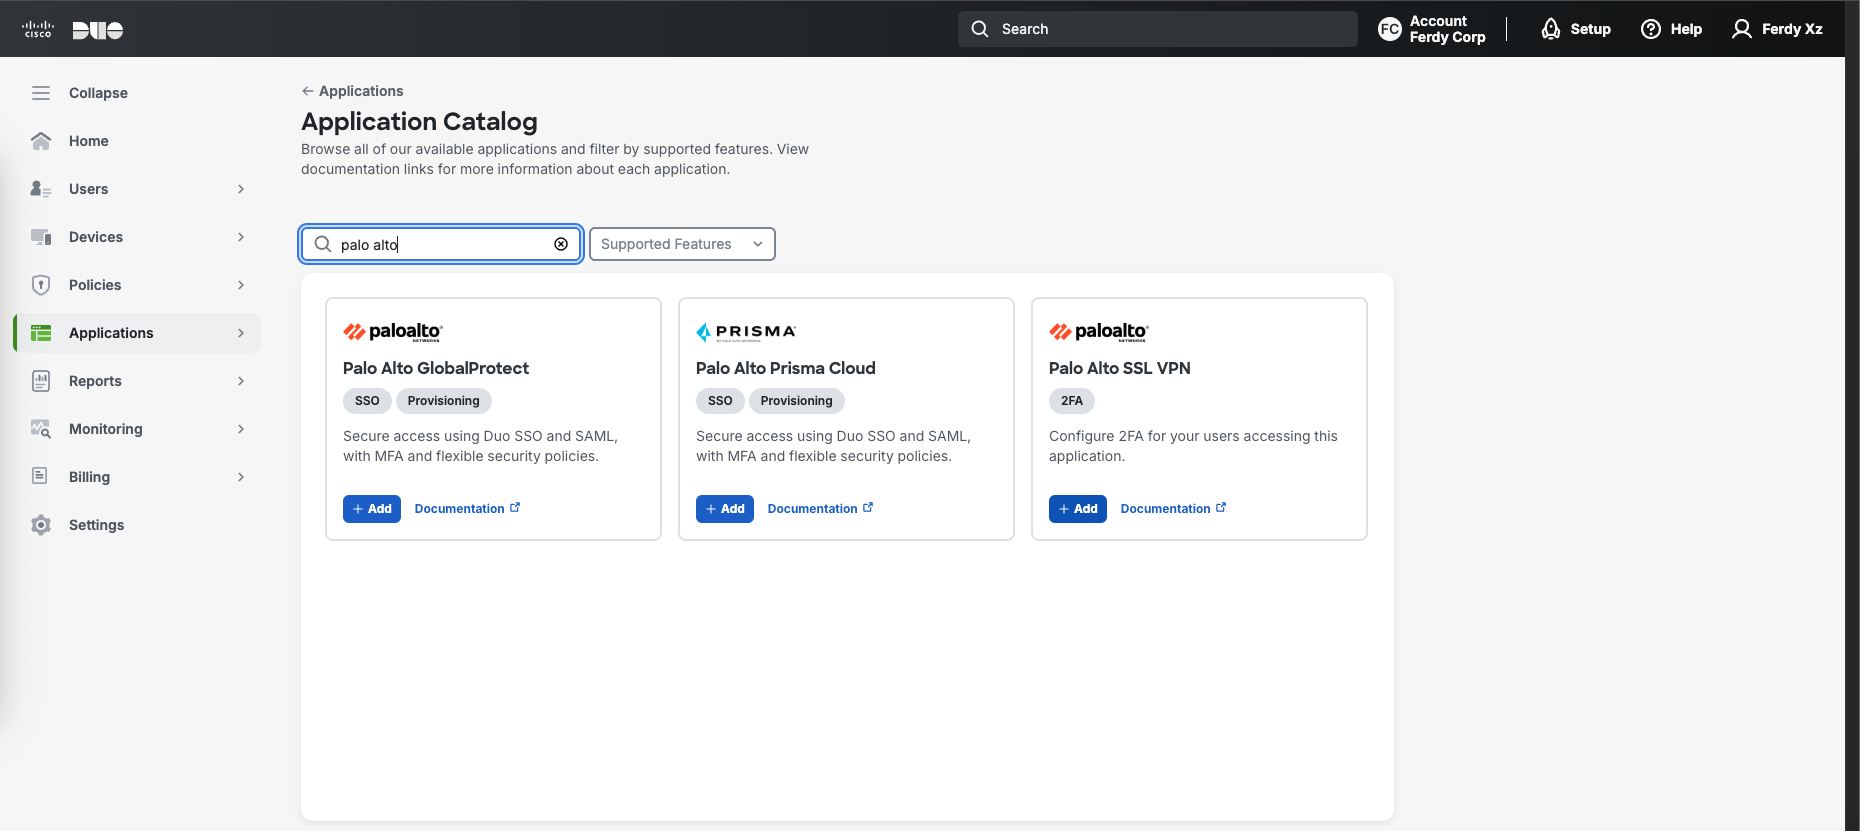Click the Collapse hamburger menu icon
This screenshot has width=1860, height=831.
[41, 93]
